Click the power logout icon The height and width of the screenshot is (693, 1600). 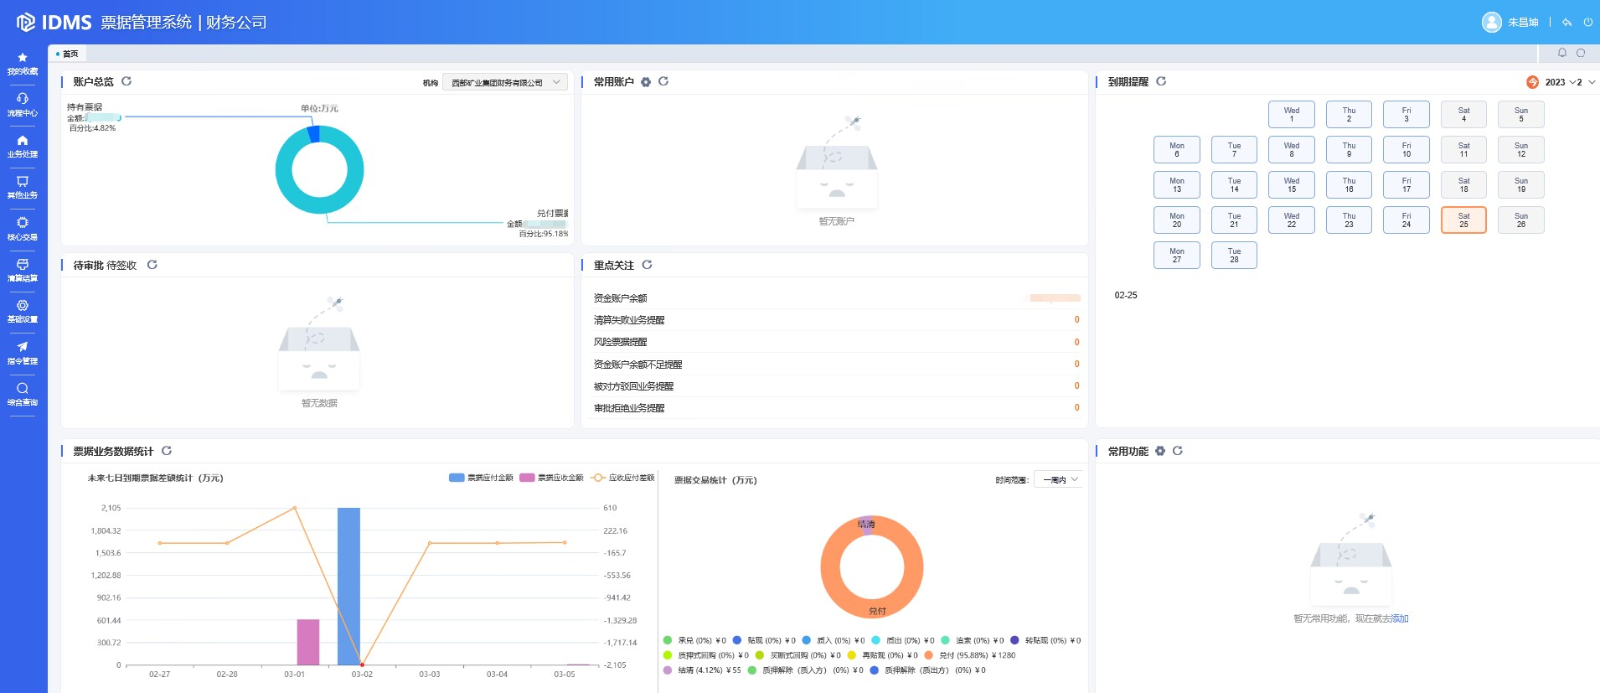tap(1587, 22)
